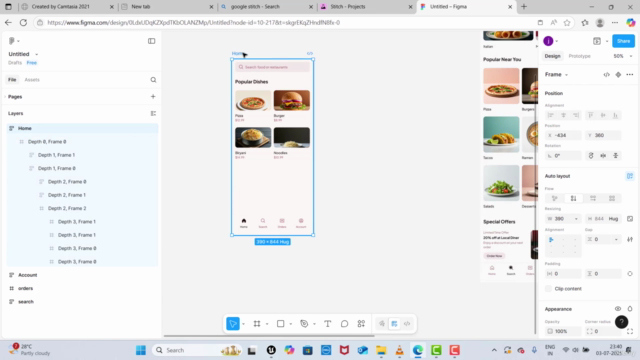Switch to Dev Mode code icon in toolbar
The image size is (640, 360).
pos(407,324)
